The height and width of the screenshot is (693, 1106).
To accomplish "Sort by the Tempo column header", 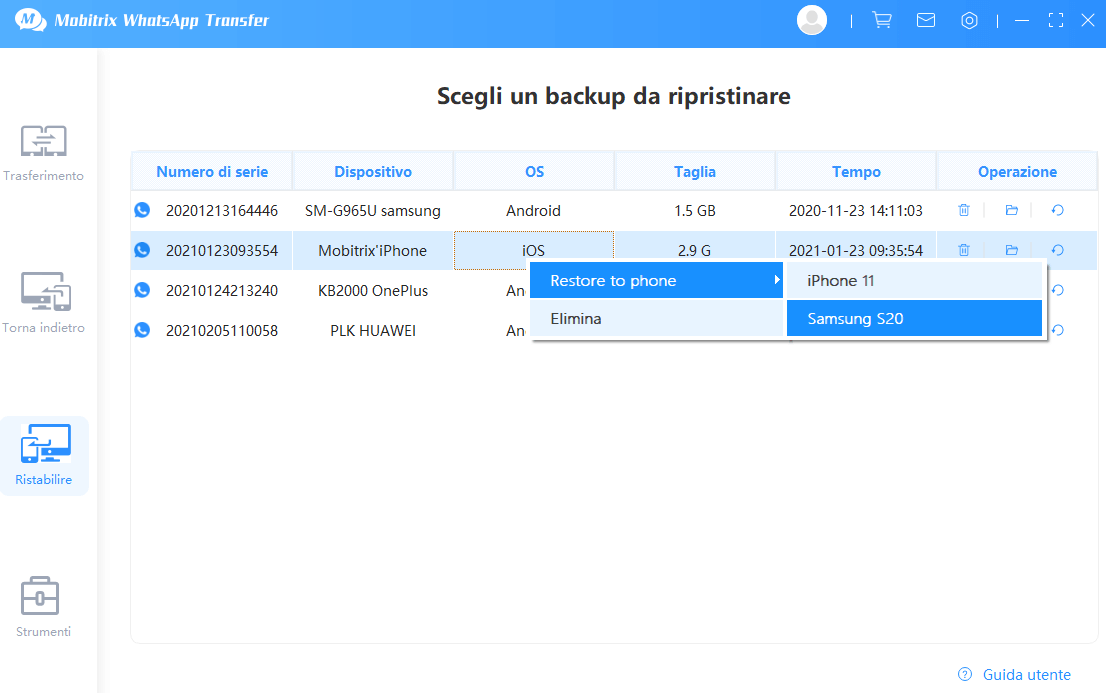I will pyautogui.click(x=856, y=171).
